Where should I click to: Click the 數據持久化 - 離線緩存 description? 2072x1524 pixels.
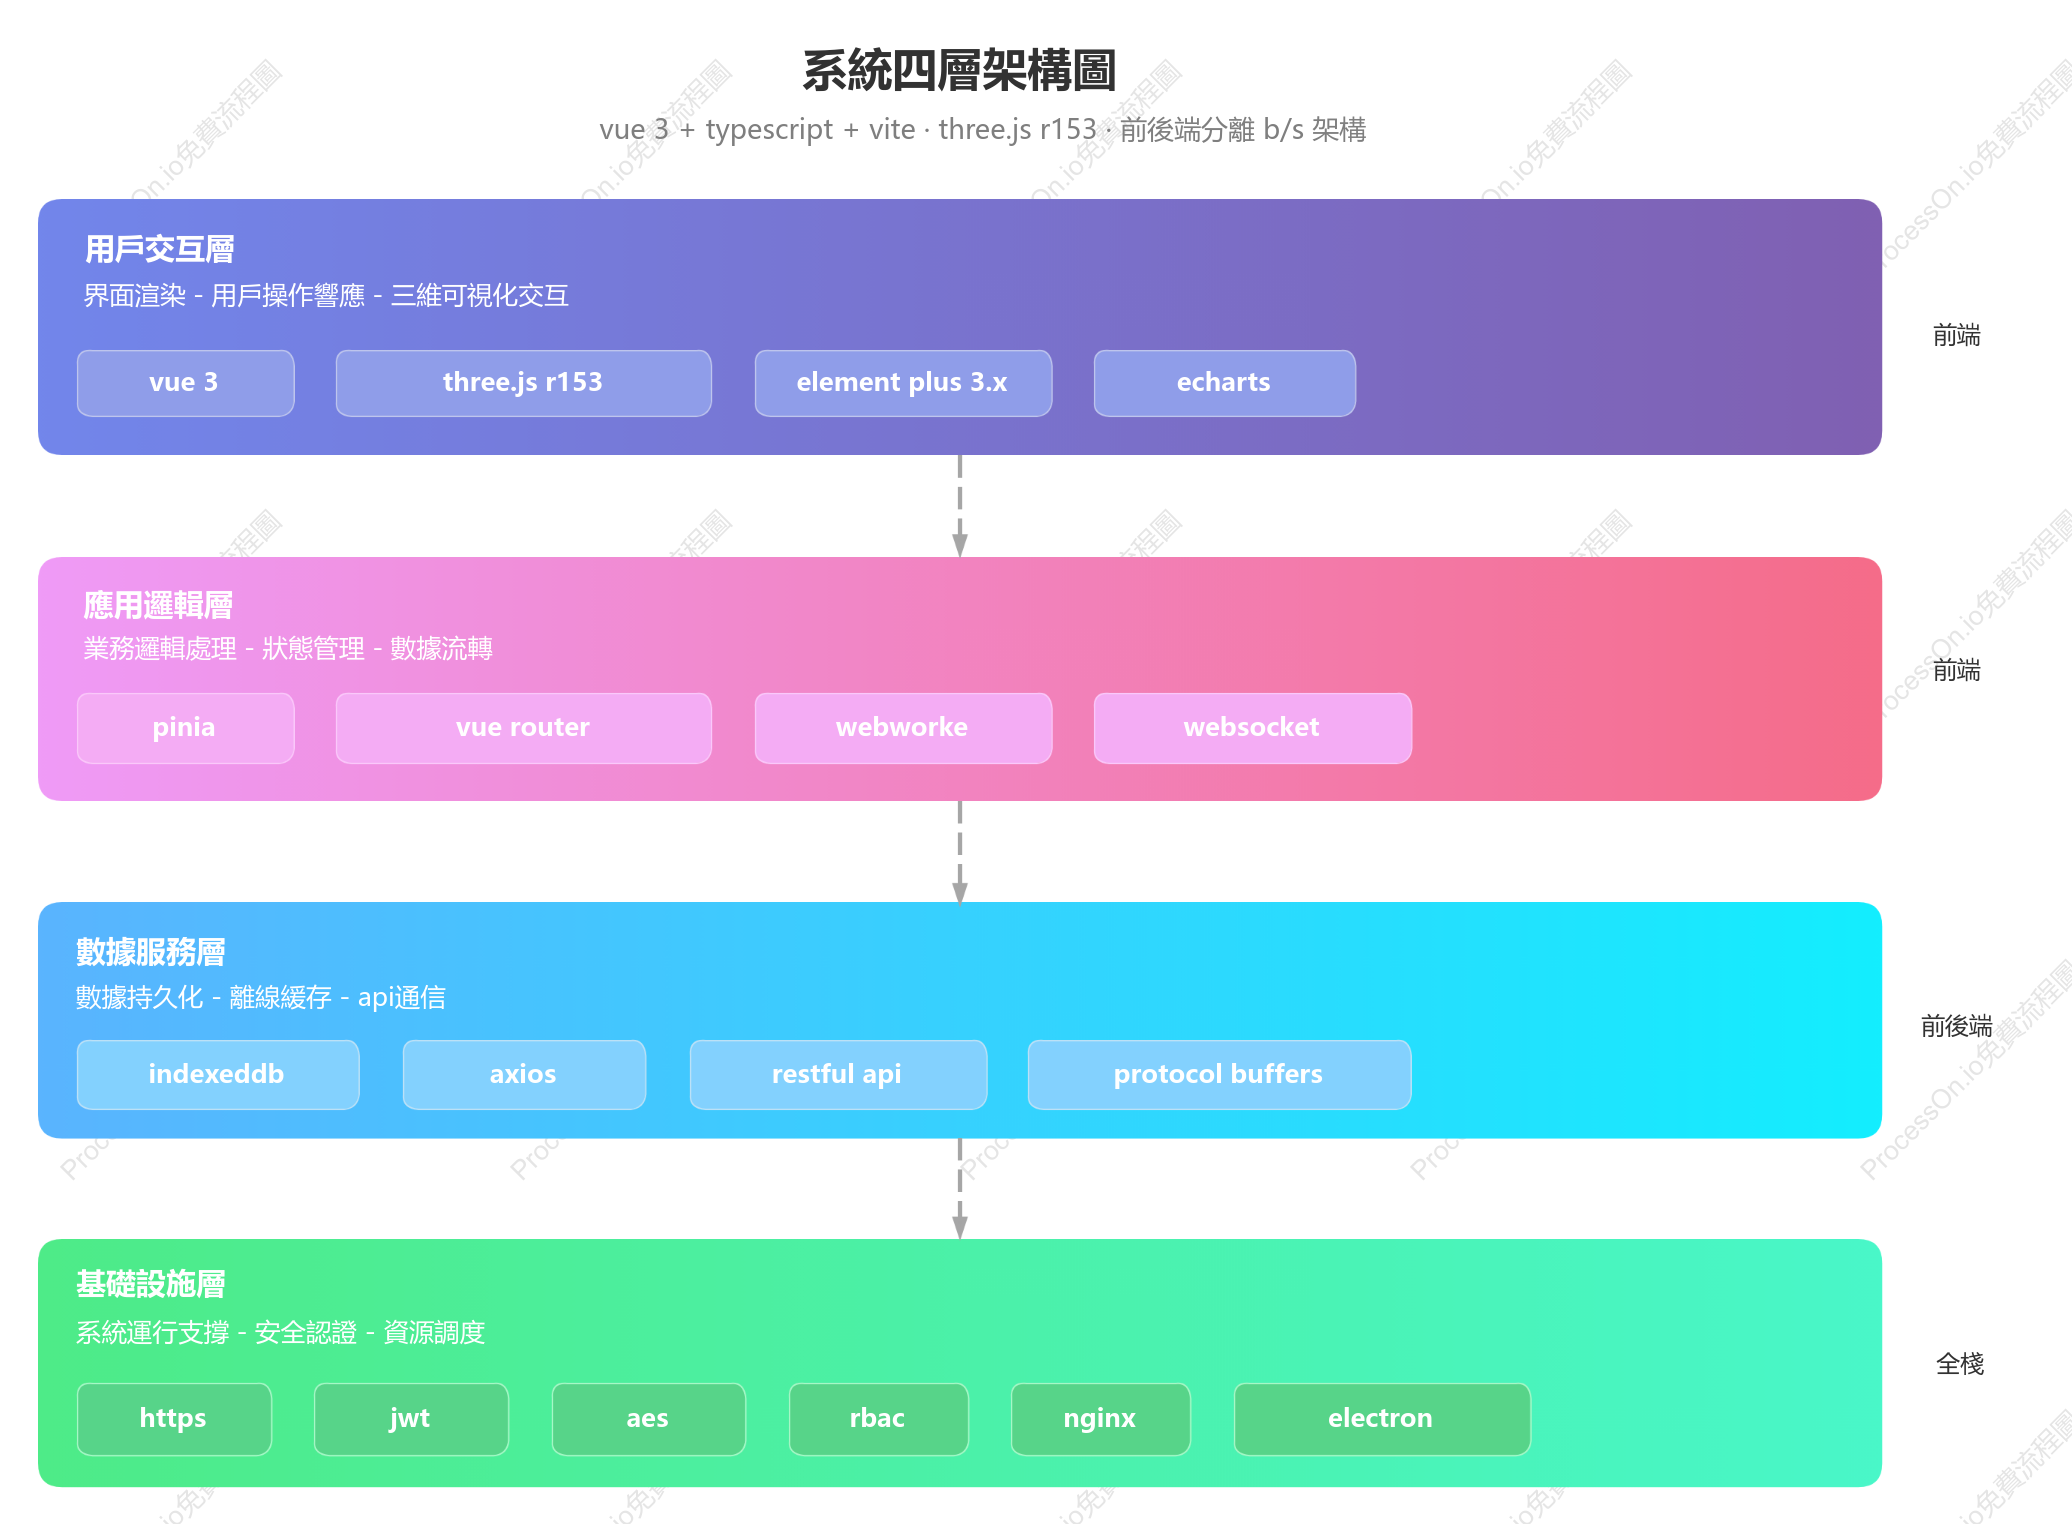pos(261,998)
